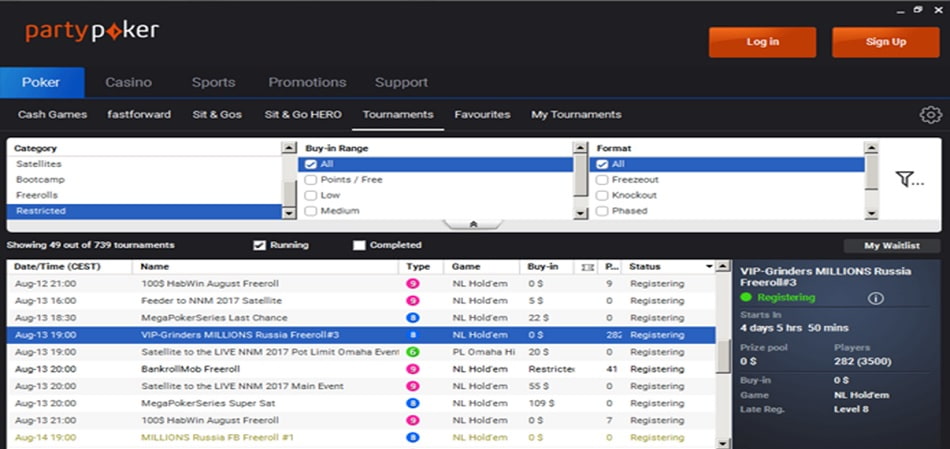The width and height of the screenshot is (950, 449).
Task: Uncheck All in Format filter
Action: coord(602,164)
